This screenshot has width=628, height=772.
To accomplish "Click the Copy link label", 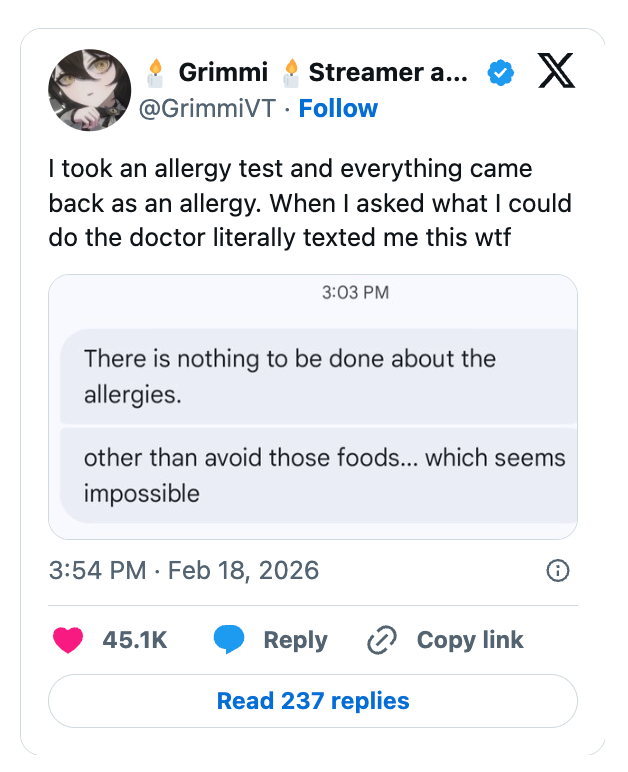I will [469, 640].
